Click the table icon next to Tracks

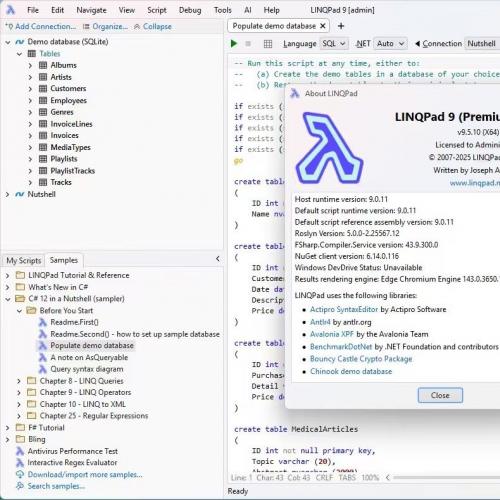tap(43, 182)
